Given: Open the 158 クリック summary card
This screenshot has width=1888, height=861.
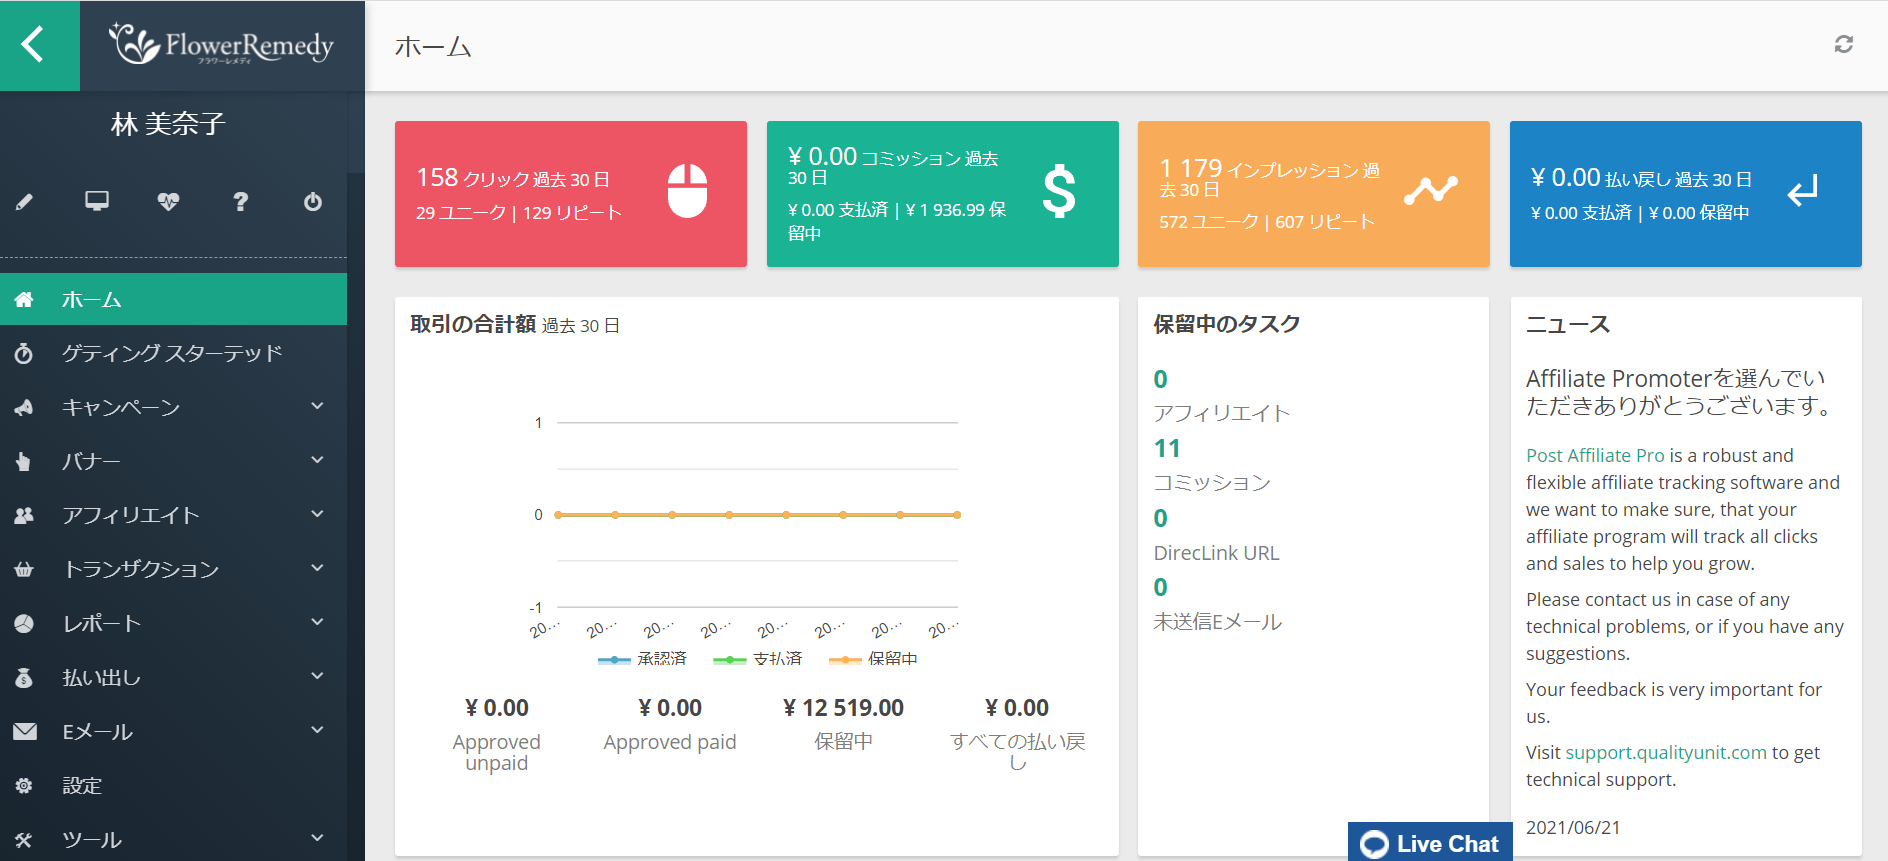Looking at the screenshot, I should coord(571,194).
